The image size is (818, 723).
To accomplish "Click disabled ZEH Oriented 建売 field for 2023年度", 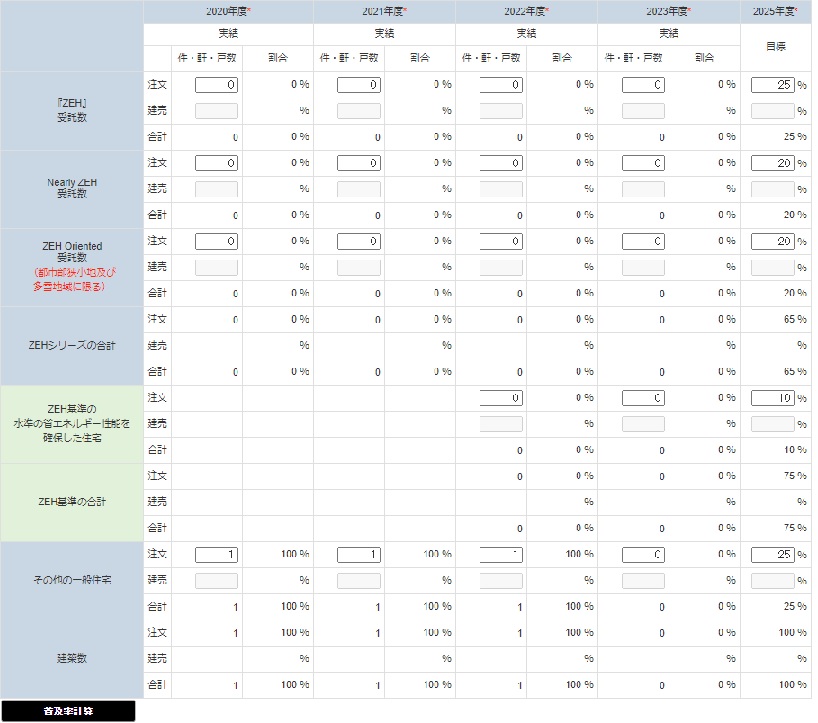I will coord(643,268).
